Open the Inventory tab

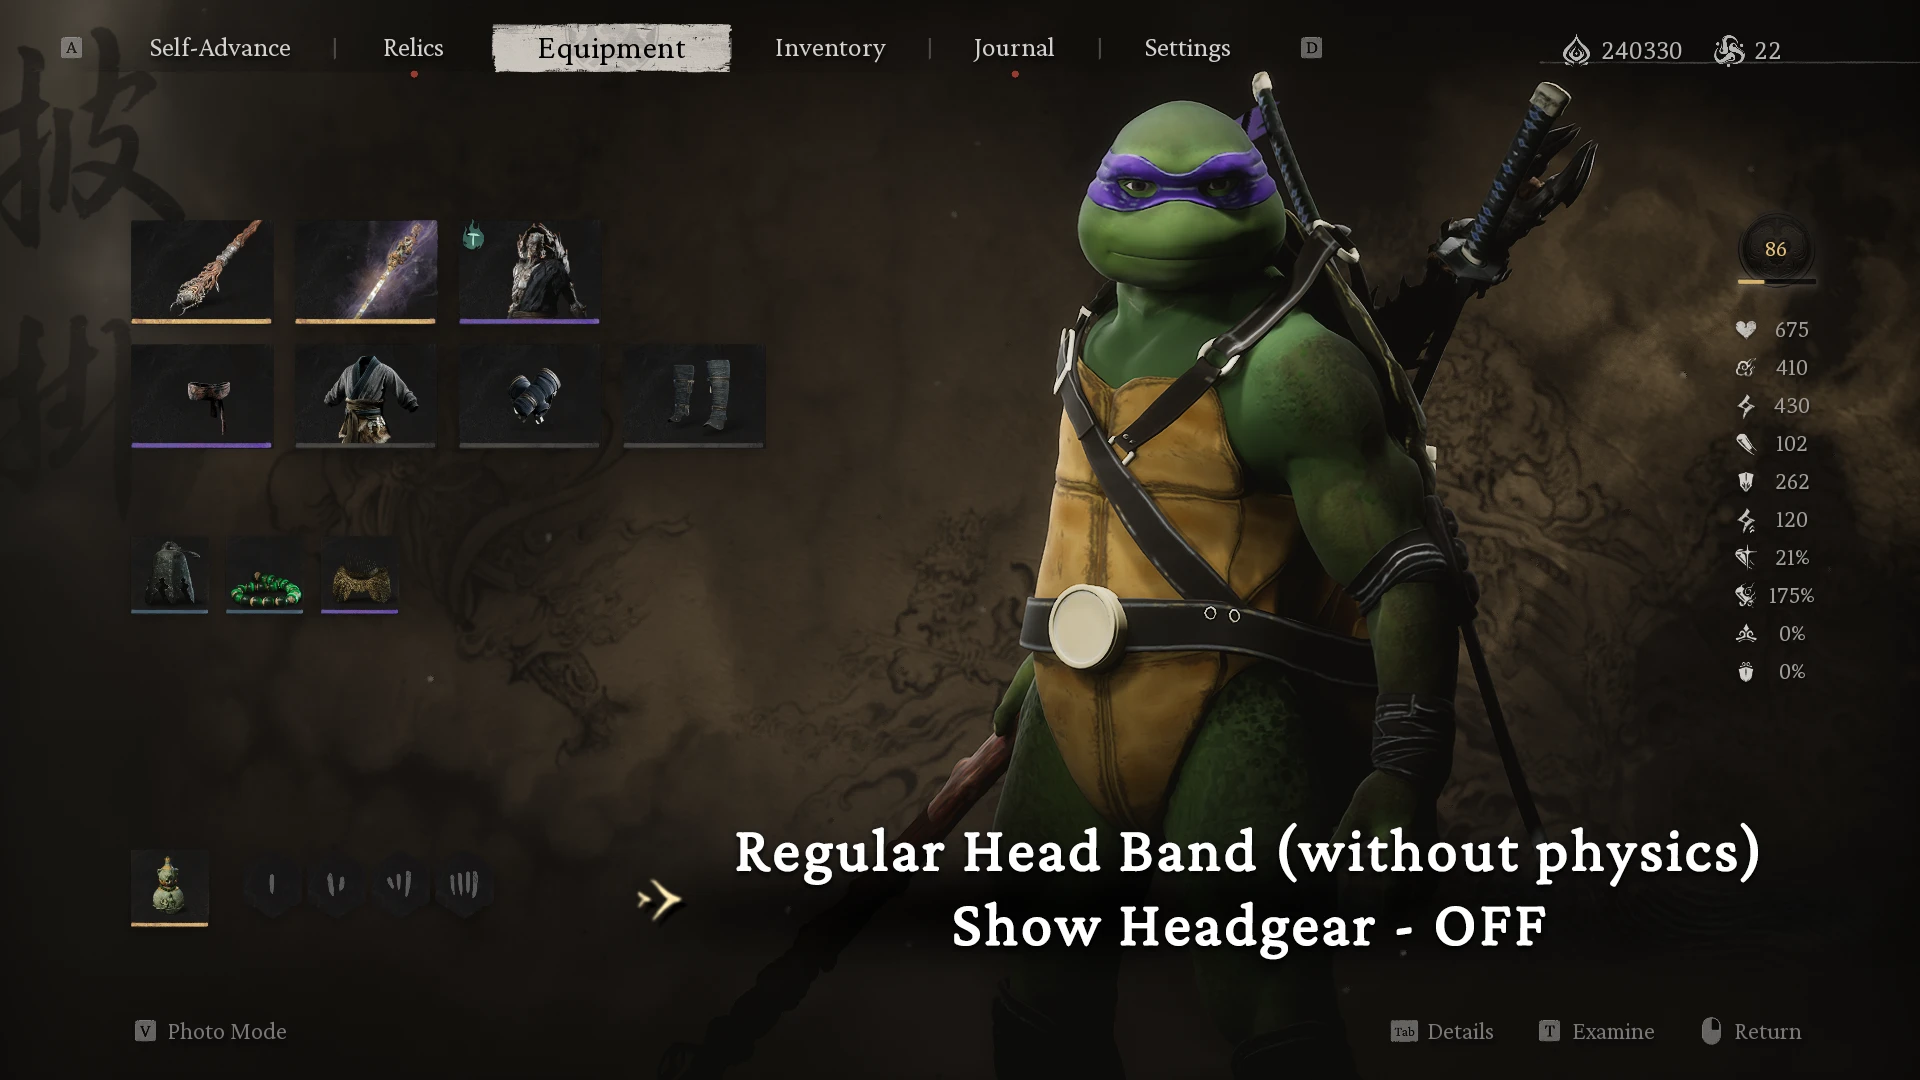[830, 48]
